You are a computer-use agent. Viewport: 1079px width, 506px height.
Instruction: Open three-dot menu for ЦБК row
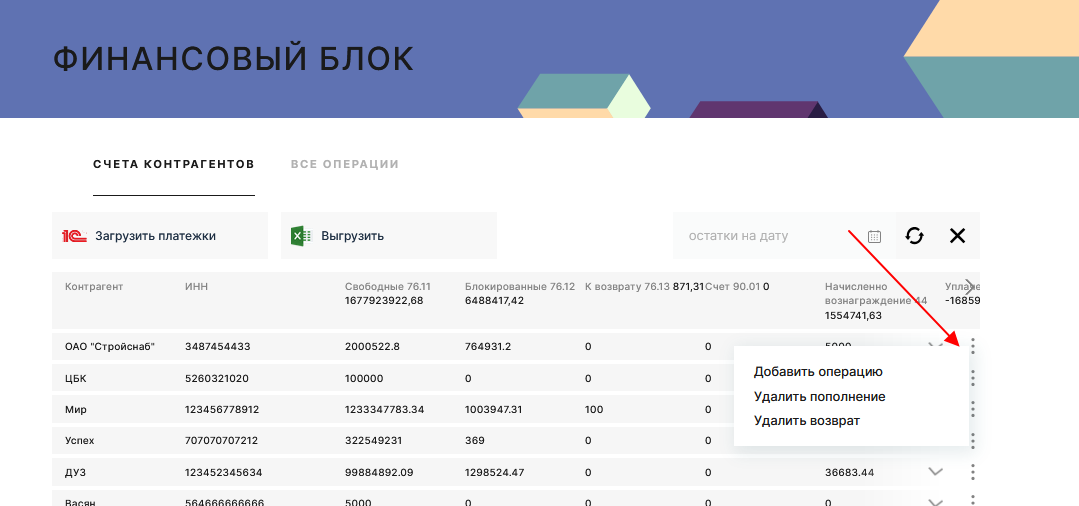[972, 378]
